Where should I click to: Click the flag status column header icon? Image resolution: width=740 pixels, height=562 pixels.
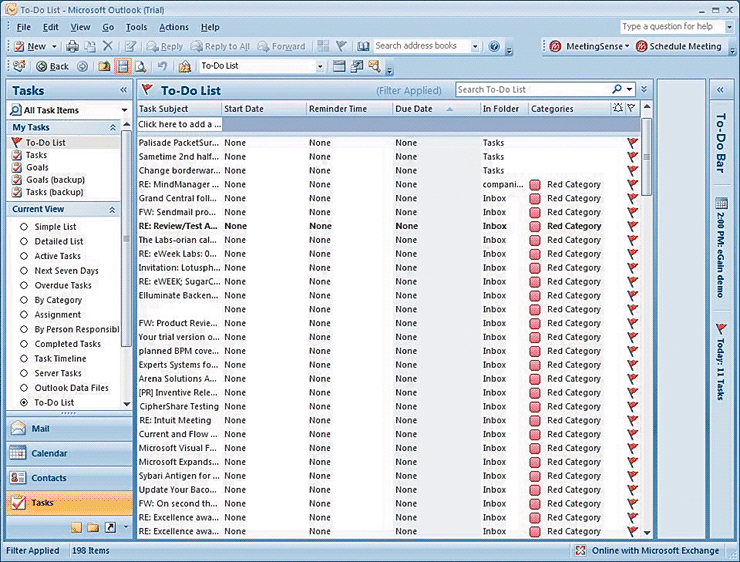click(631, 108)
